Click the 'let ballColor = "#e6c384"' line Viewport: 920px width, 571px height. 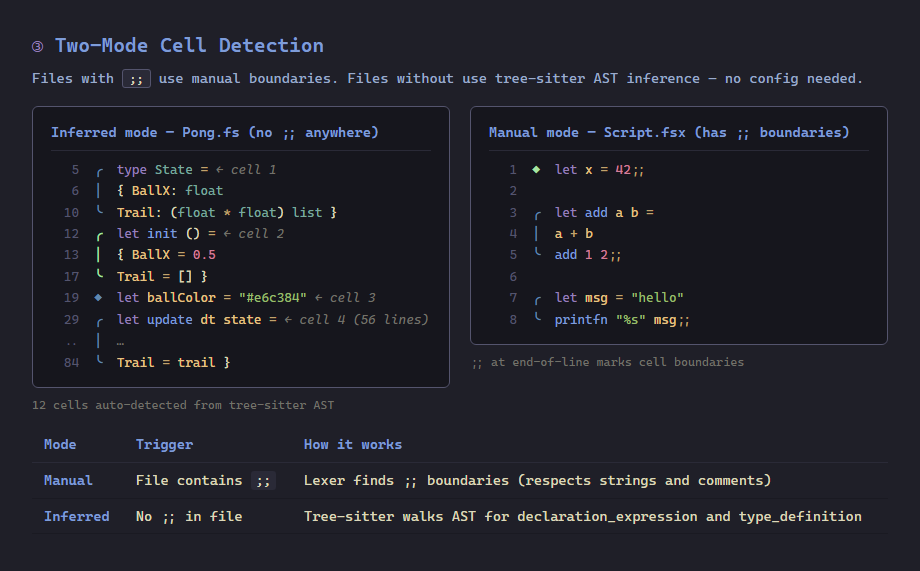coord(211,298)
